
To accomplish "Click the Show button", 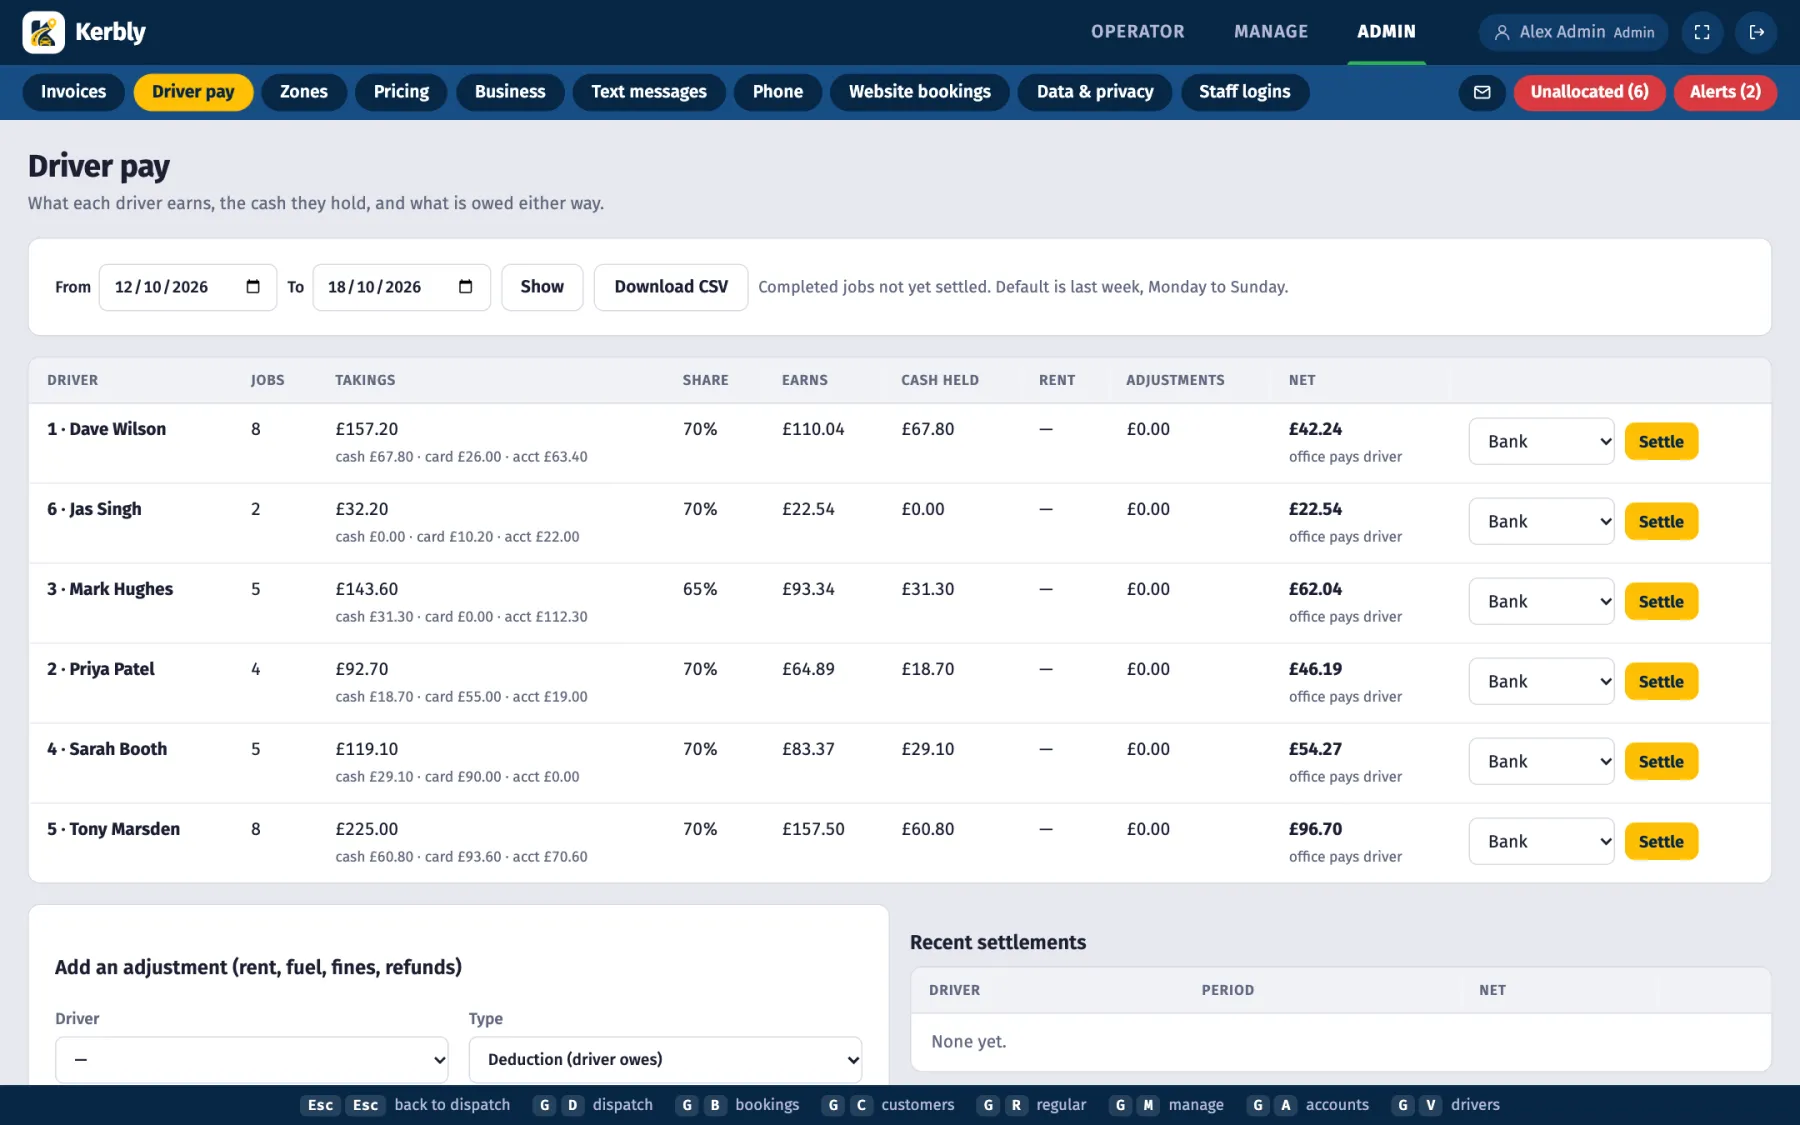I will (542, 287).
